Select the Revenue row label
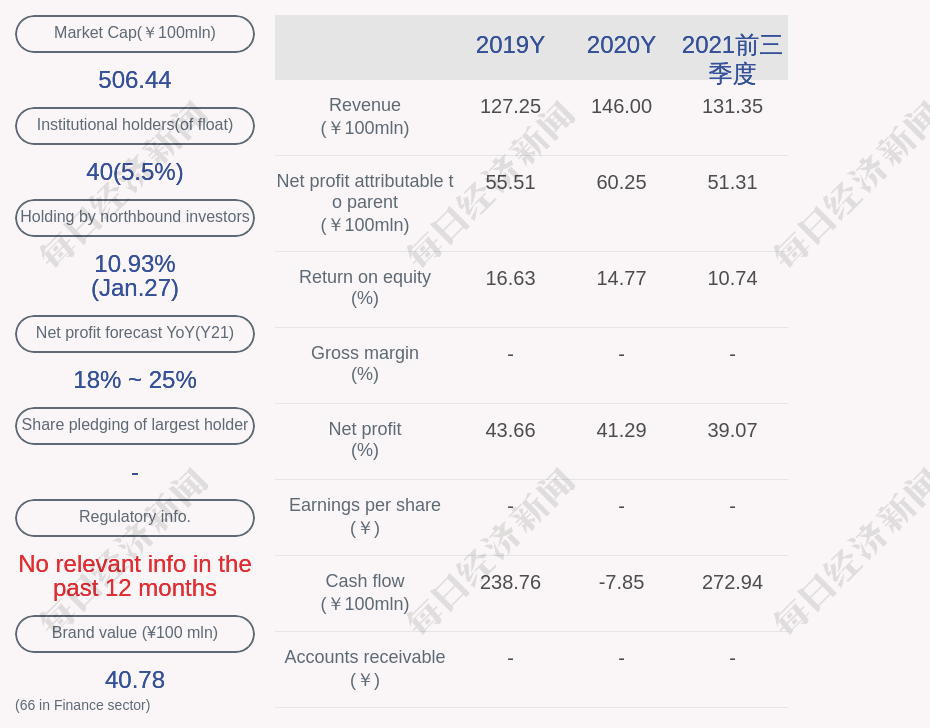This screenshot has height=728, width=930. click(365, 116)
